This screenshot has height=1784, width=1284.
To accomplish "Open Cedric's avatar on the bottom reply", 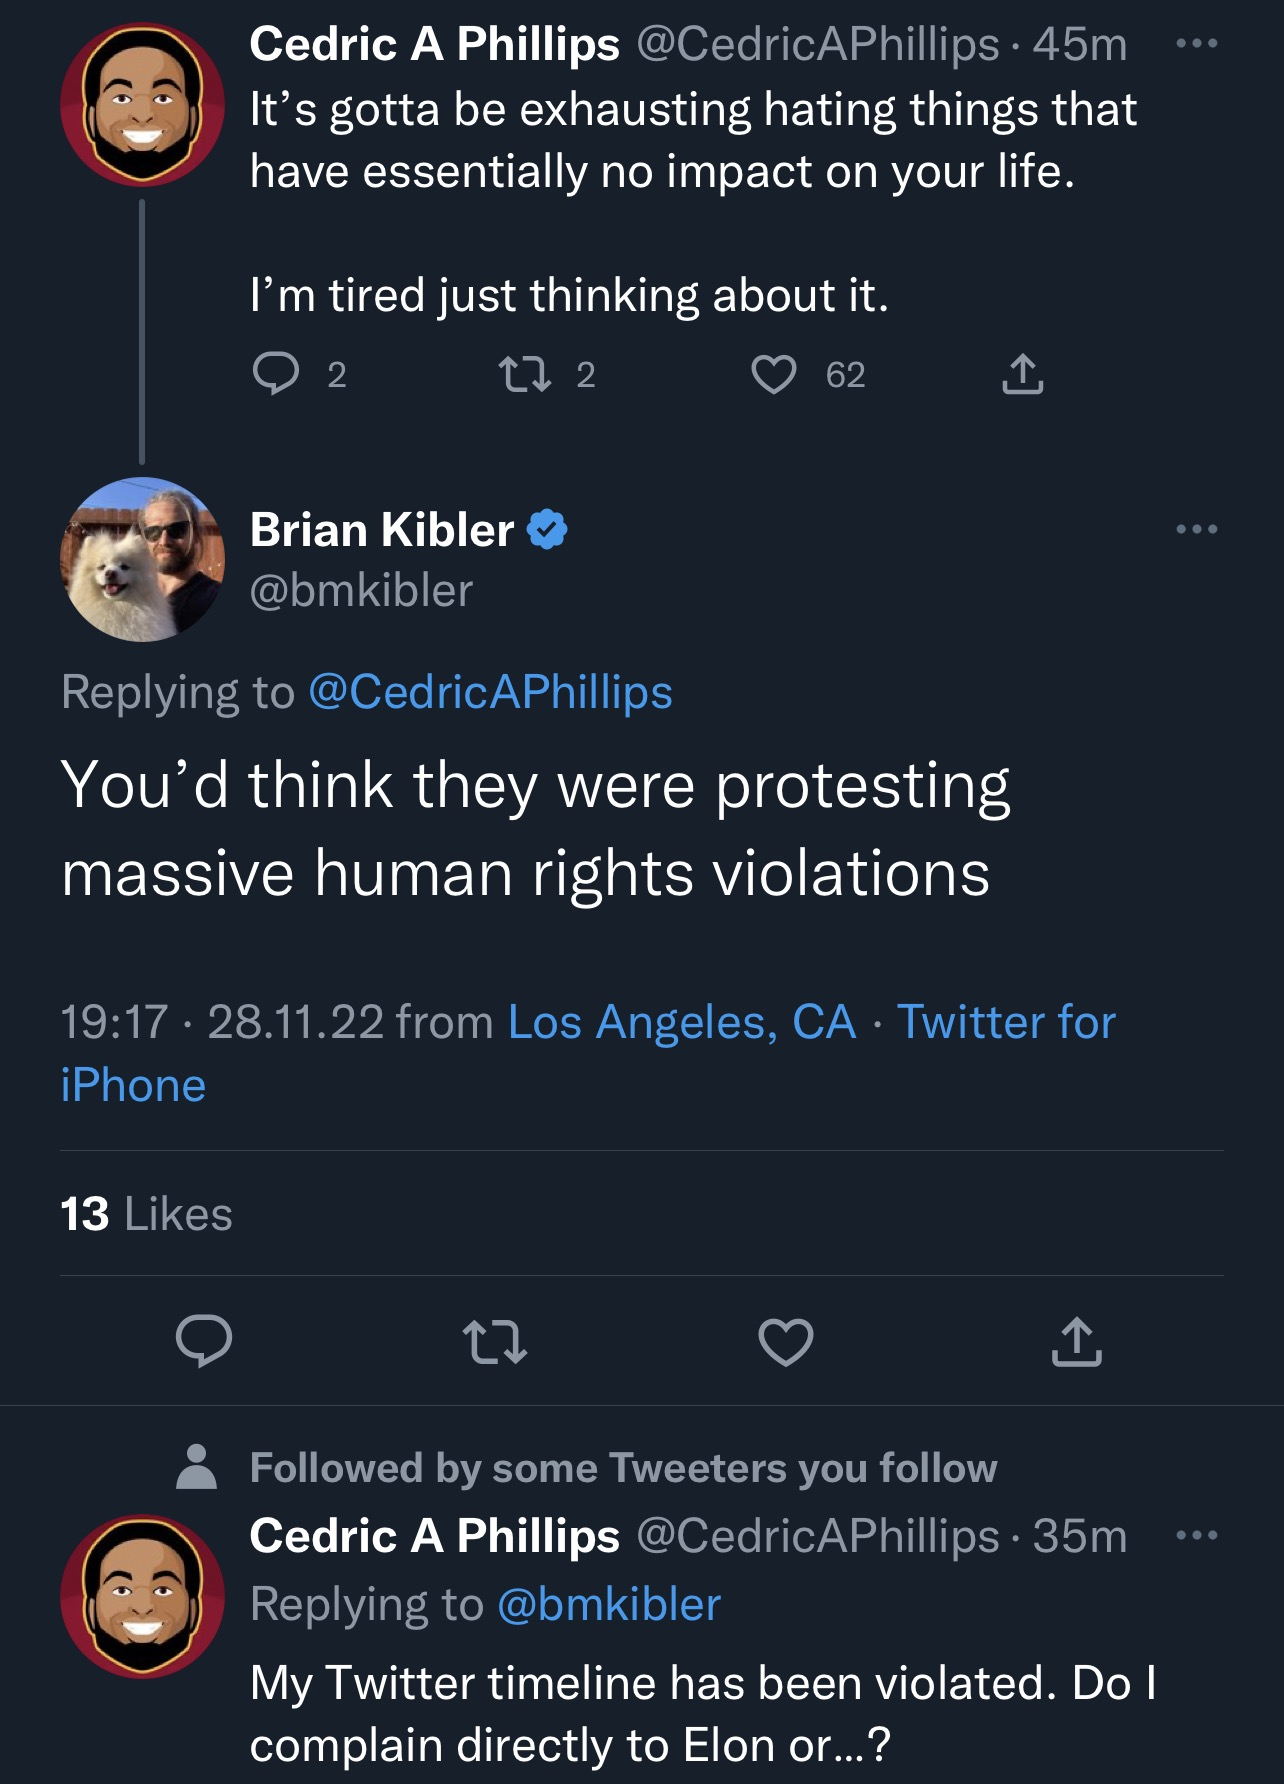I will point(142,1596).
